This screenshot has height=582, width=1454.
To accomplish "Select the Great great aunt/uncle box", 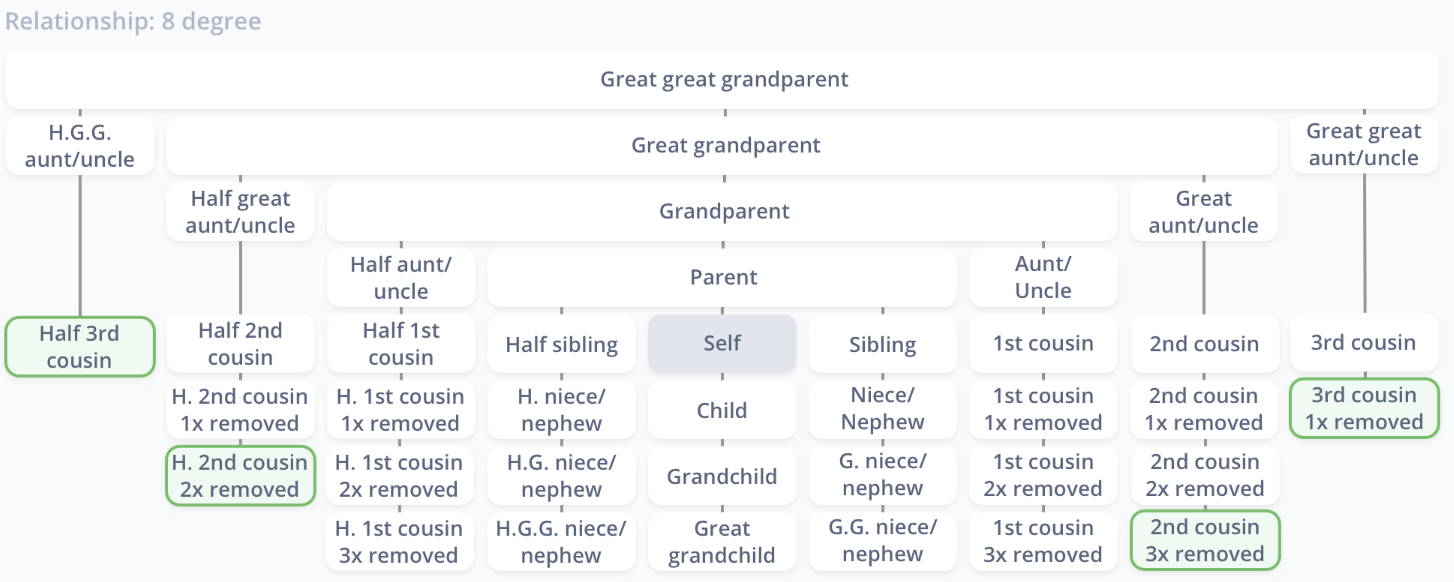I will click(x=1364, y=145).
